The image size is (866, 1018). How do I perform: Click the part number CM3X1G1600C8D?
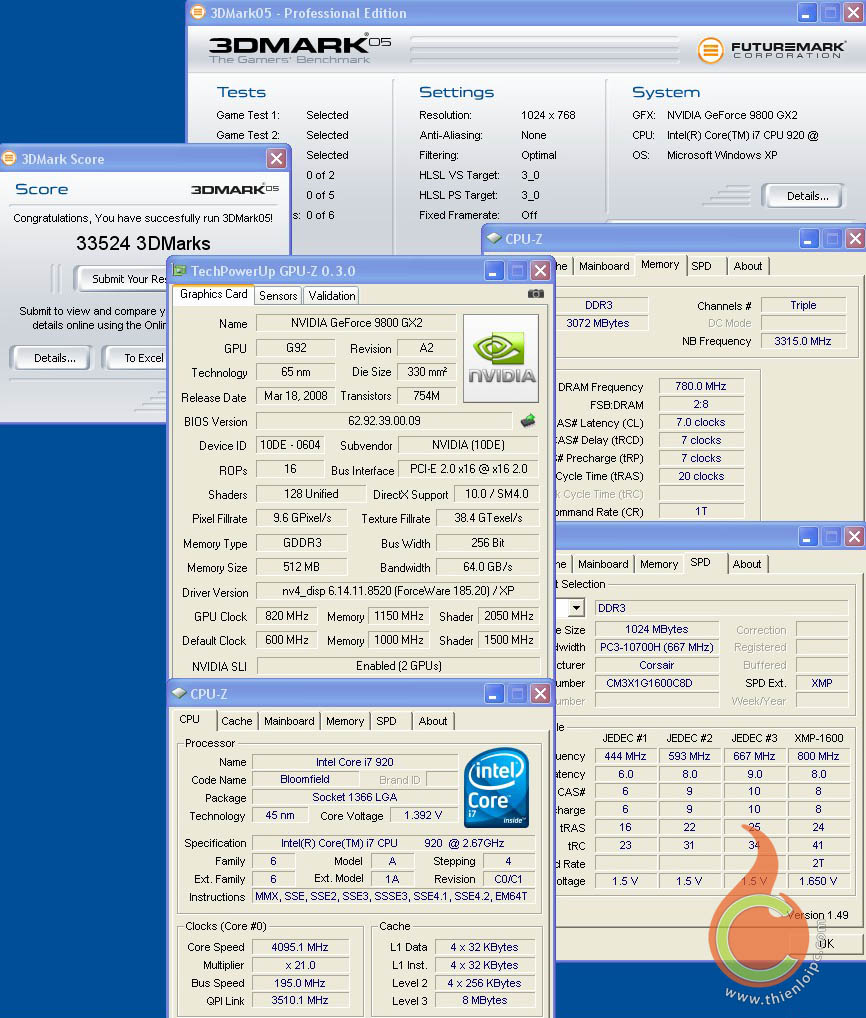pos(656,683)
